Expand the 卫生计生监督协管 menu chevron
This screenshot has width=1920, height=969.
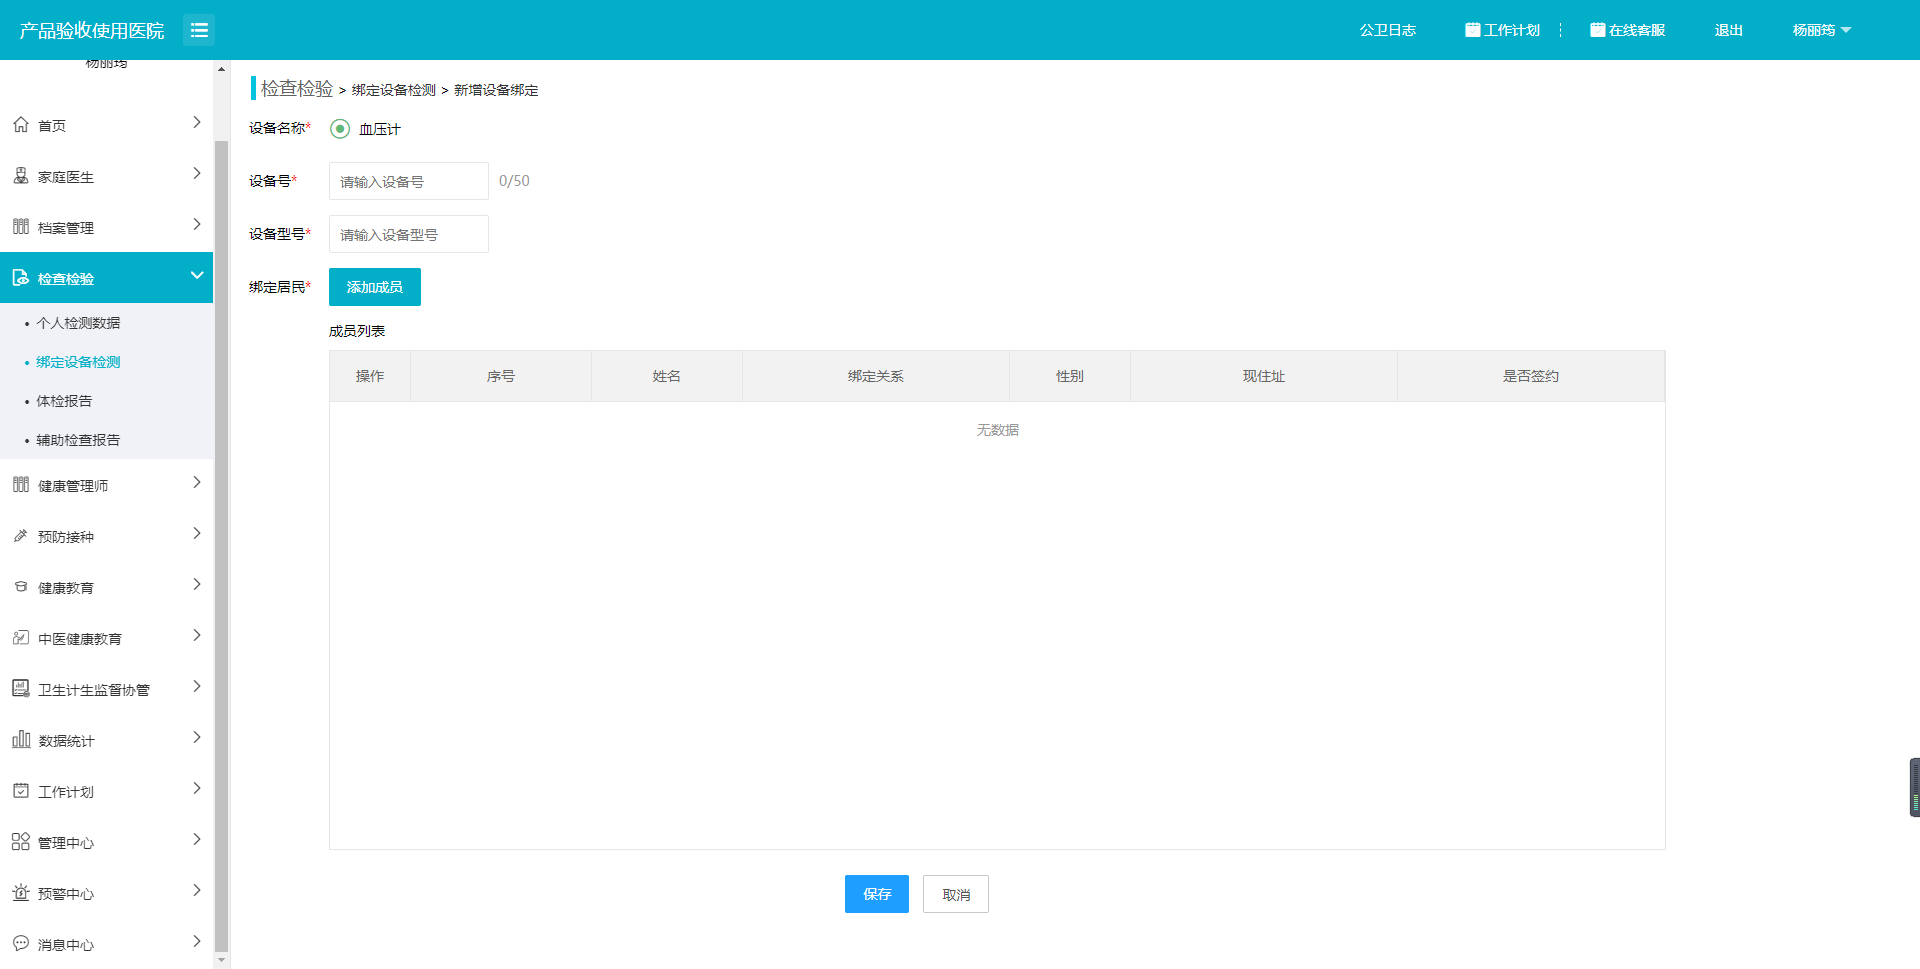197,687
